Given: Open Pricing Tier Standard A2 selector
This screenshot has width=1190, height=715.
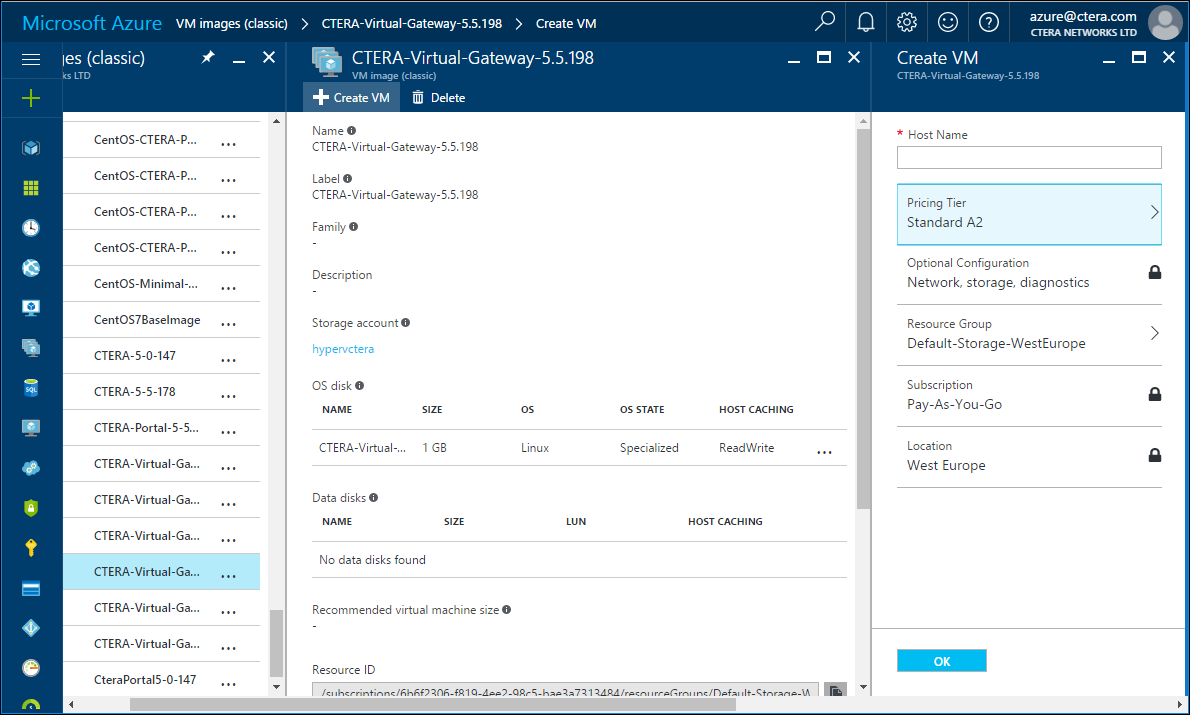Looking at the screenshot, I should point(1029,214).
